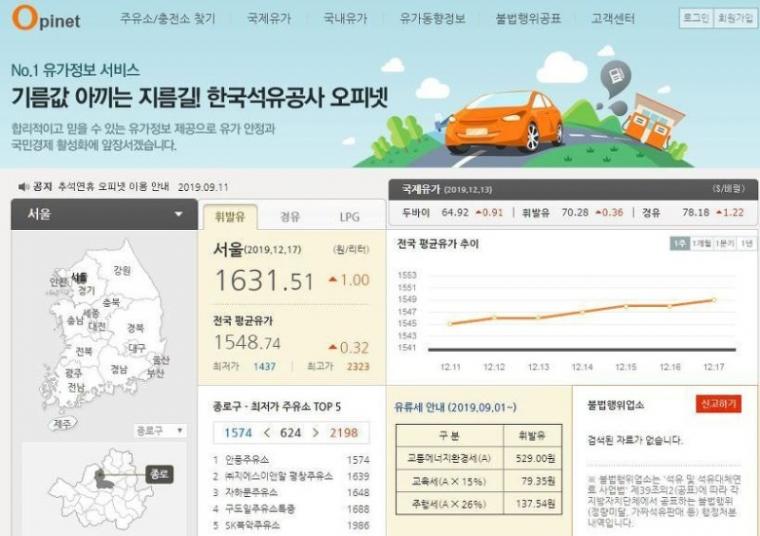This screenshot has width=760, height=536.
Task: Select 대구 on the Korea map
Action: click(137, 348)
